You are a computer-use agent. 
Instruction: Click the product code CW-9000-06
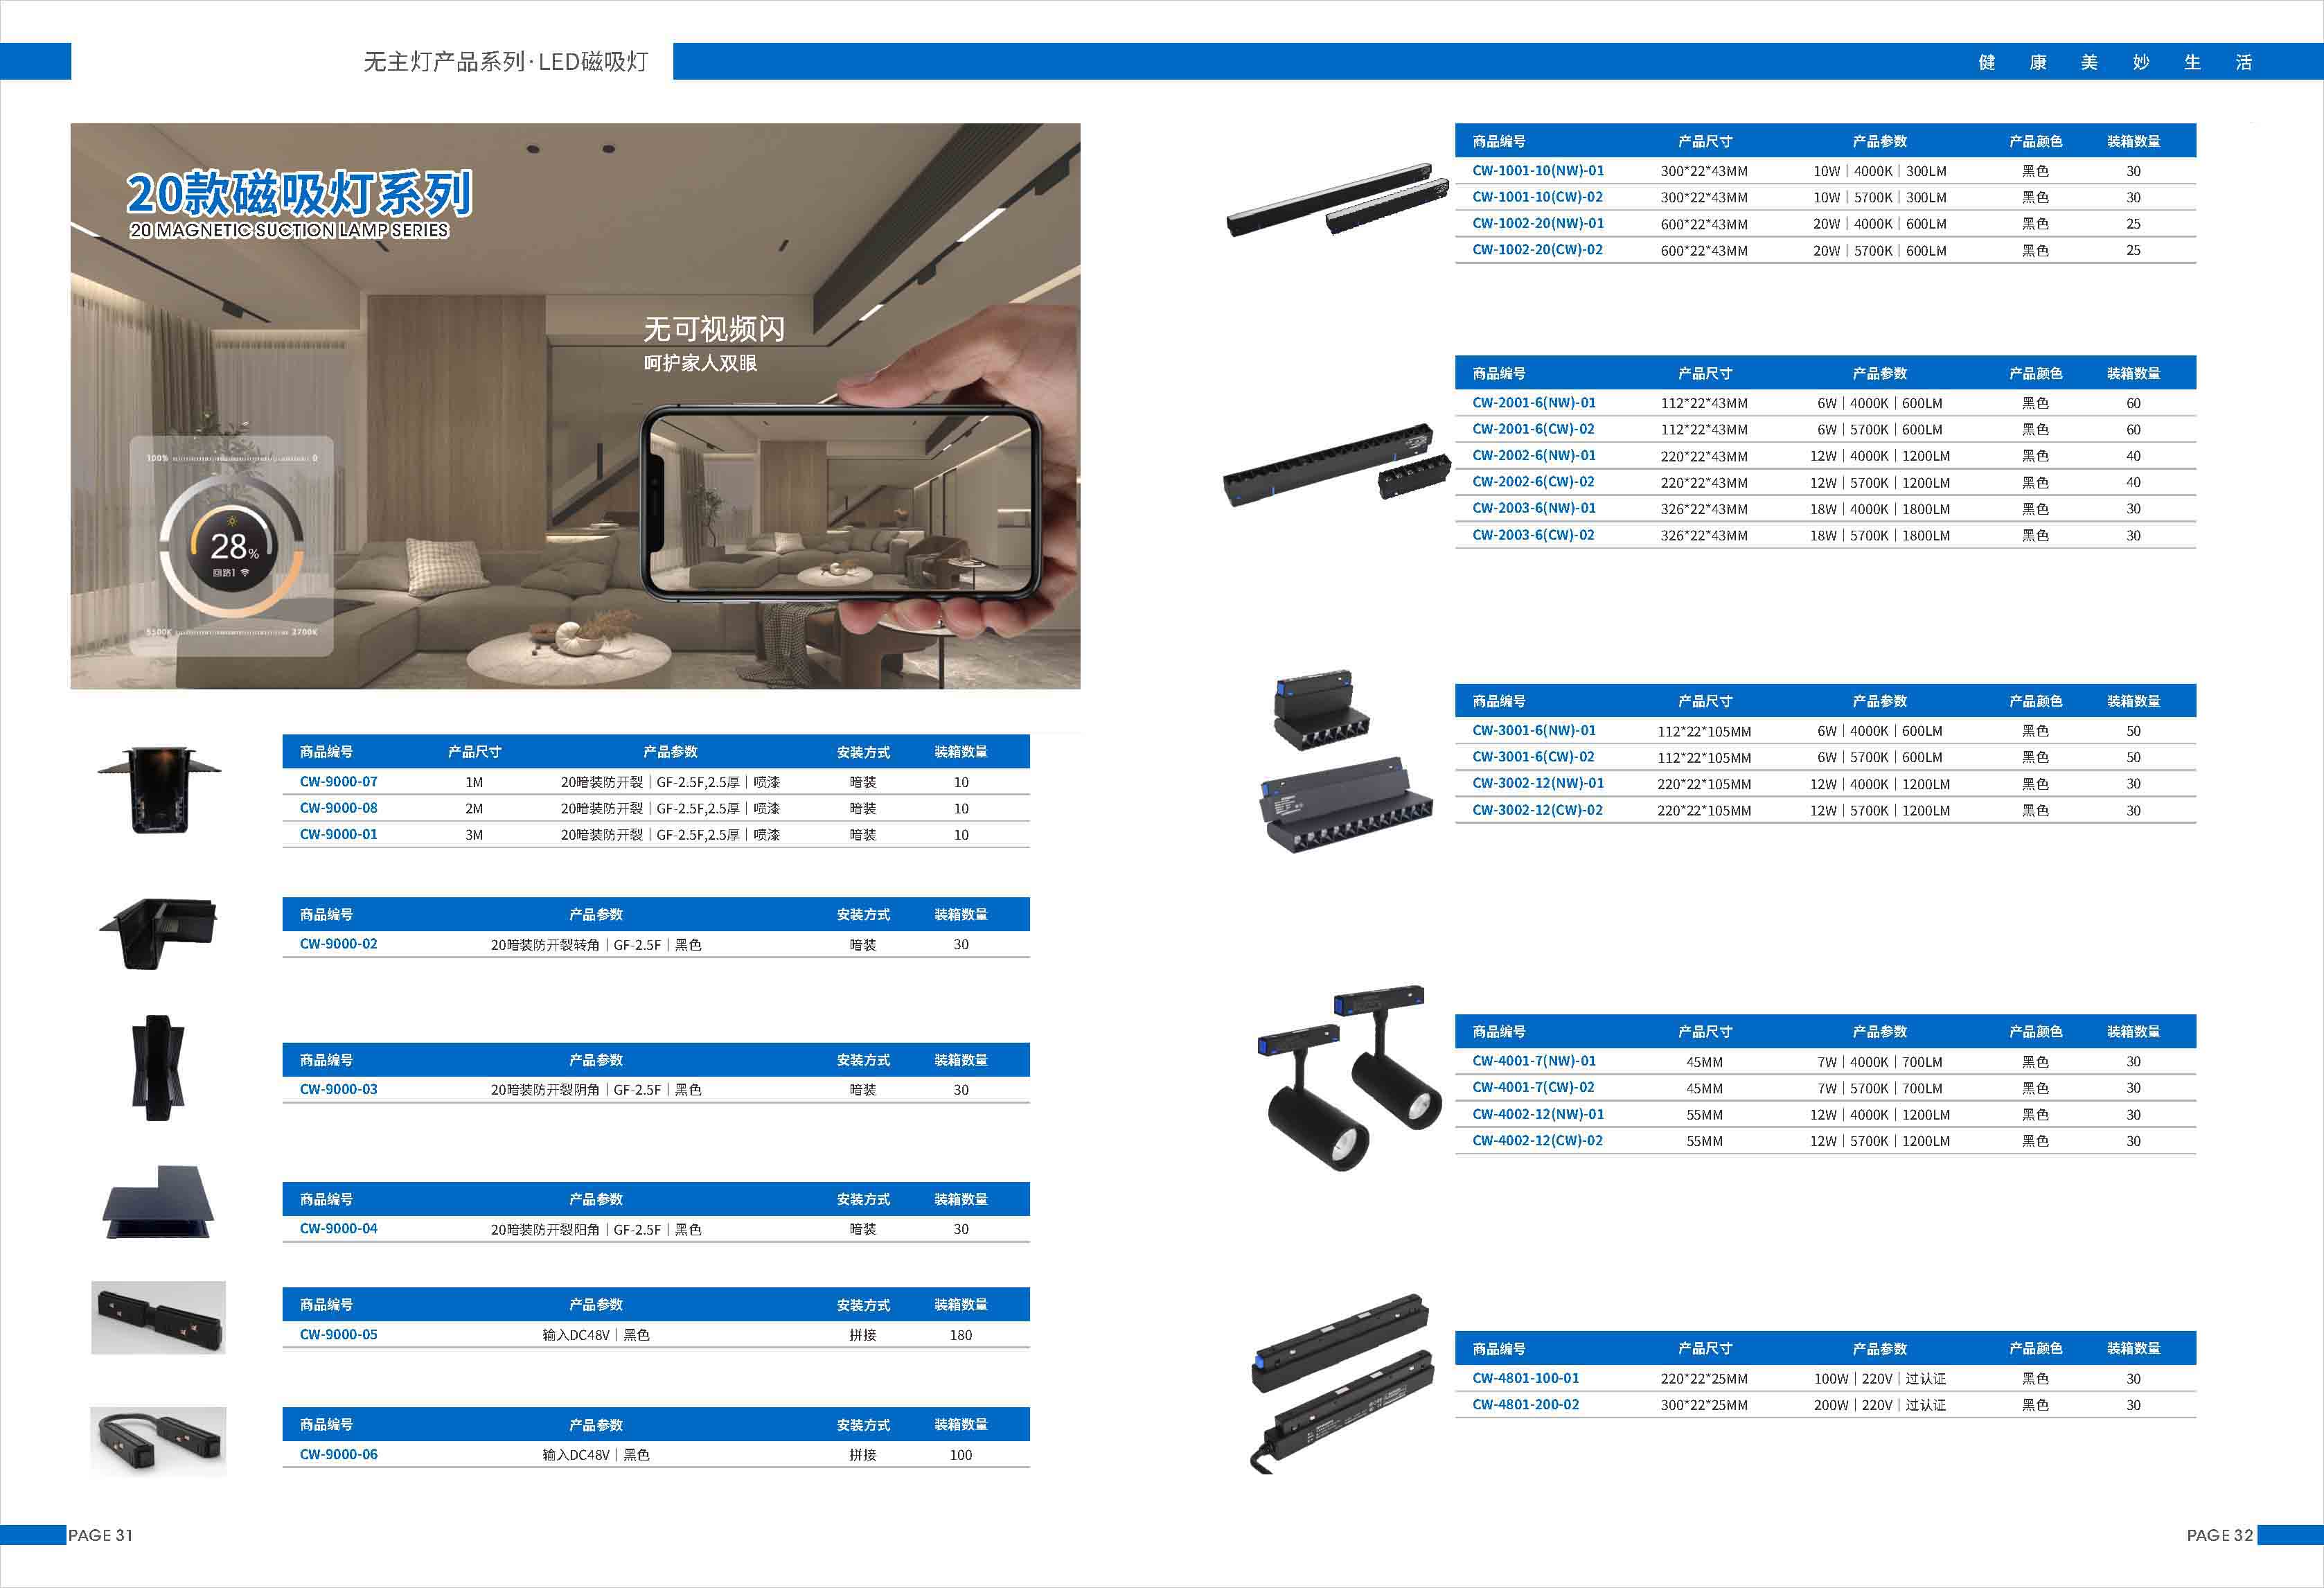(x=338, y=1455)
